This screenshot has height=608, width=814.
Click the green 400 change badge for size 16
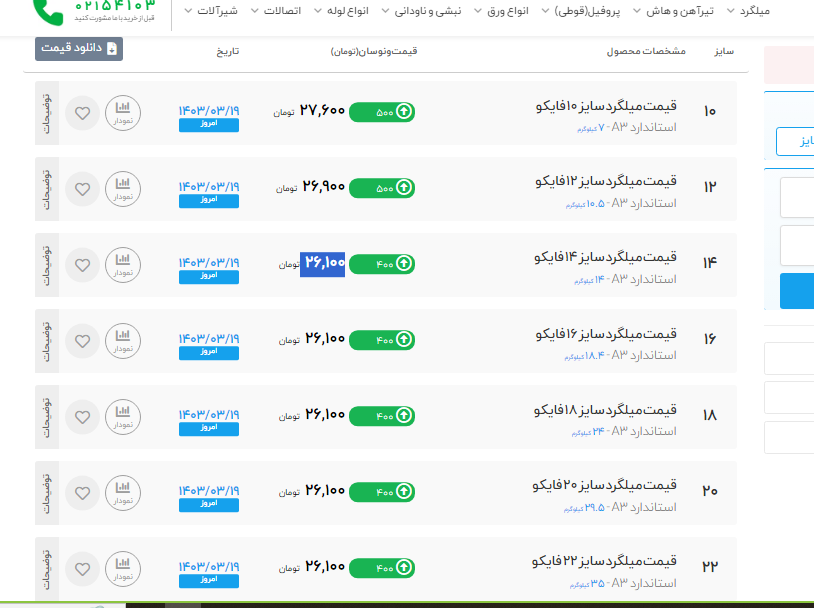click(381, 340)
